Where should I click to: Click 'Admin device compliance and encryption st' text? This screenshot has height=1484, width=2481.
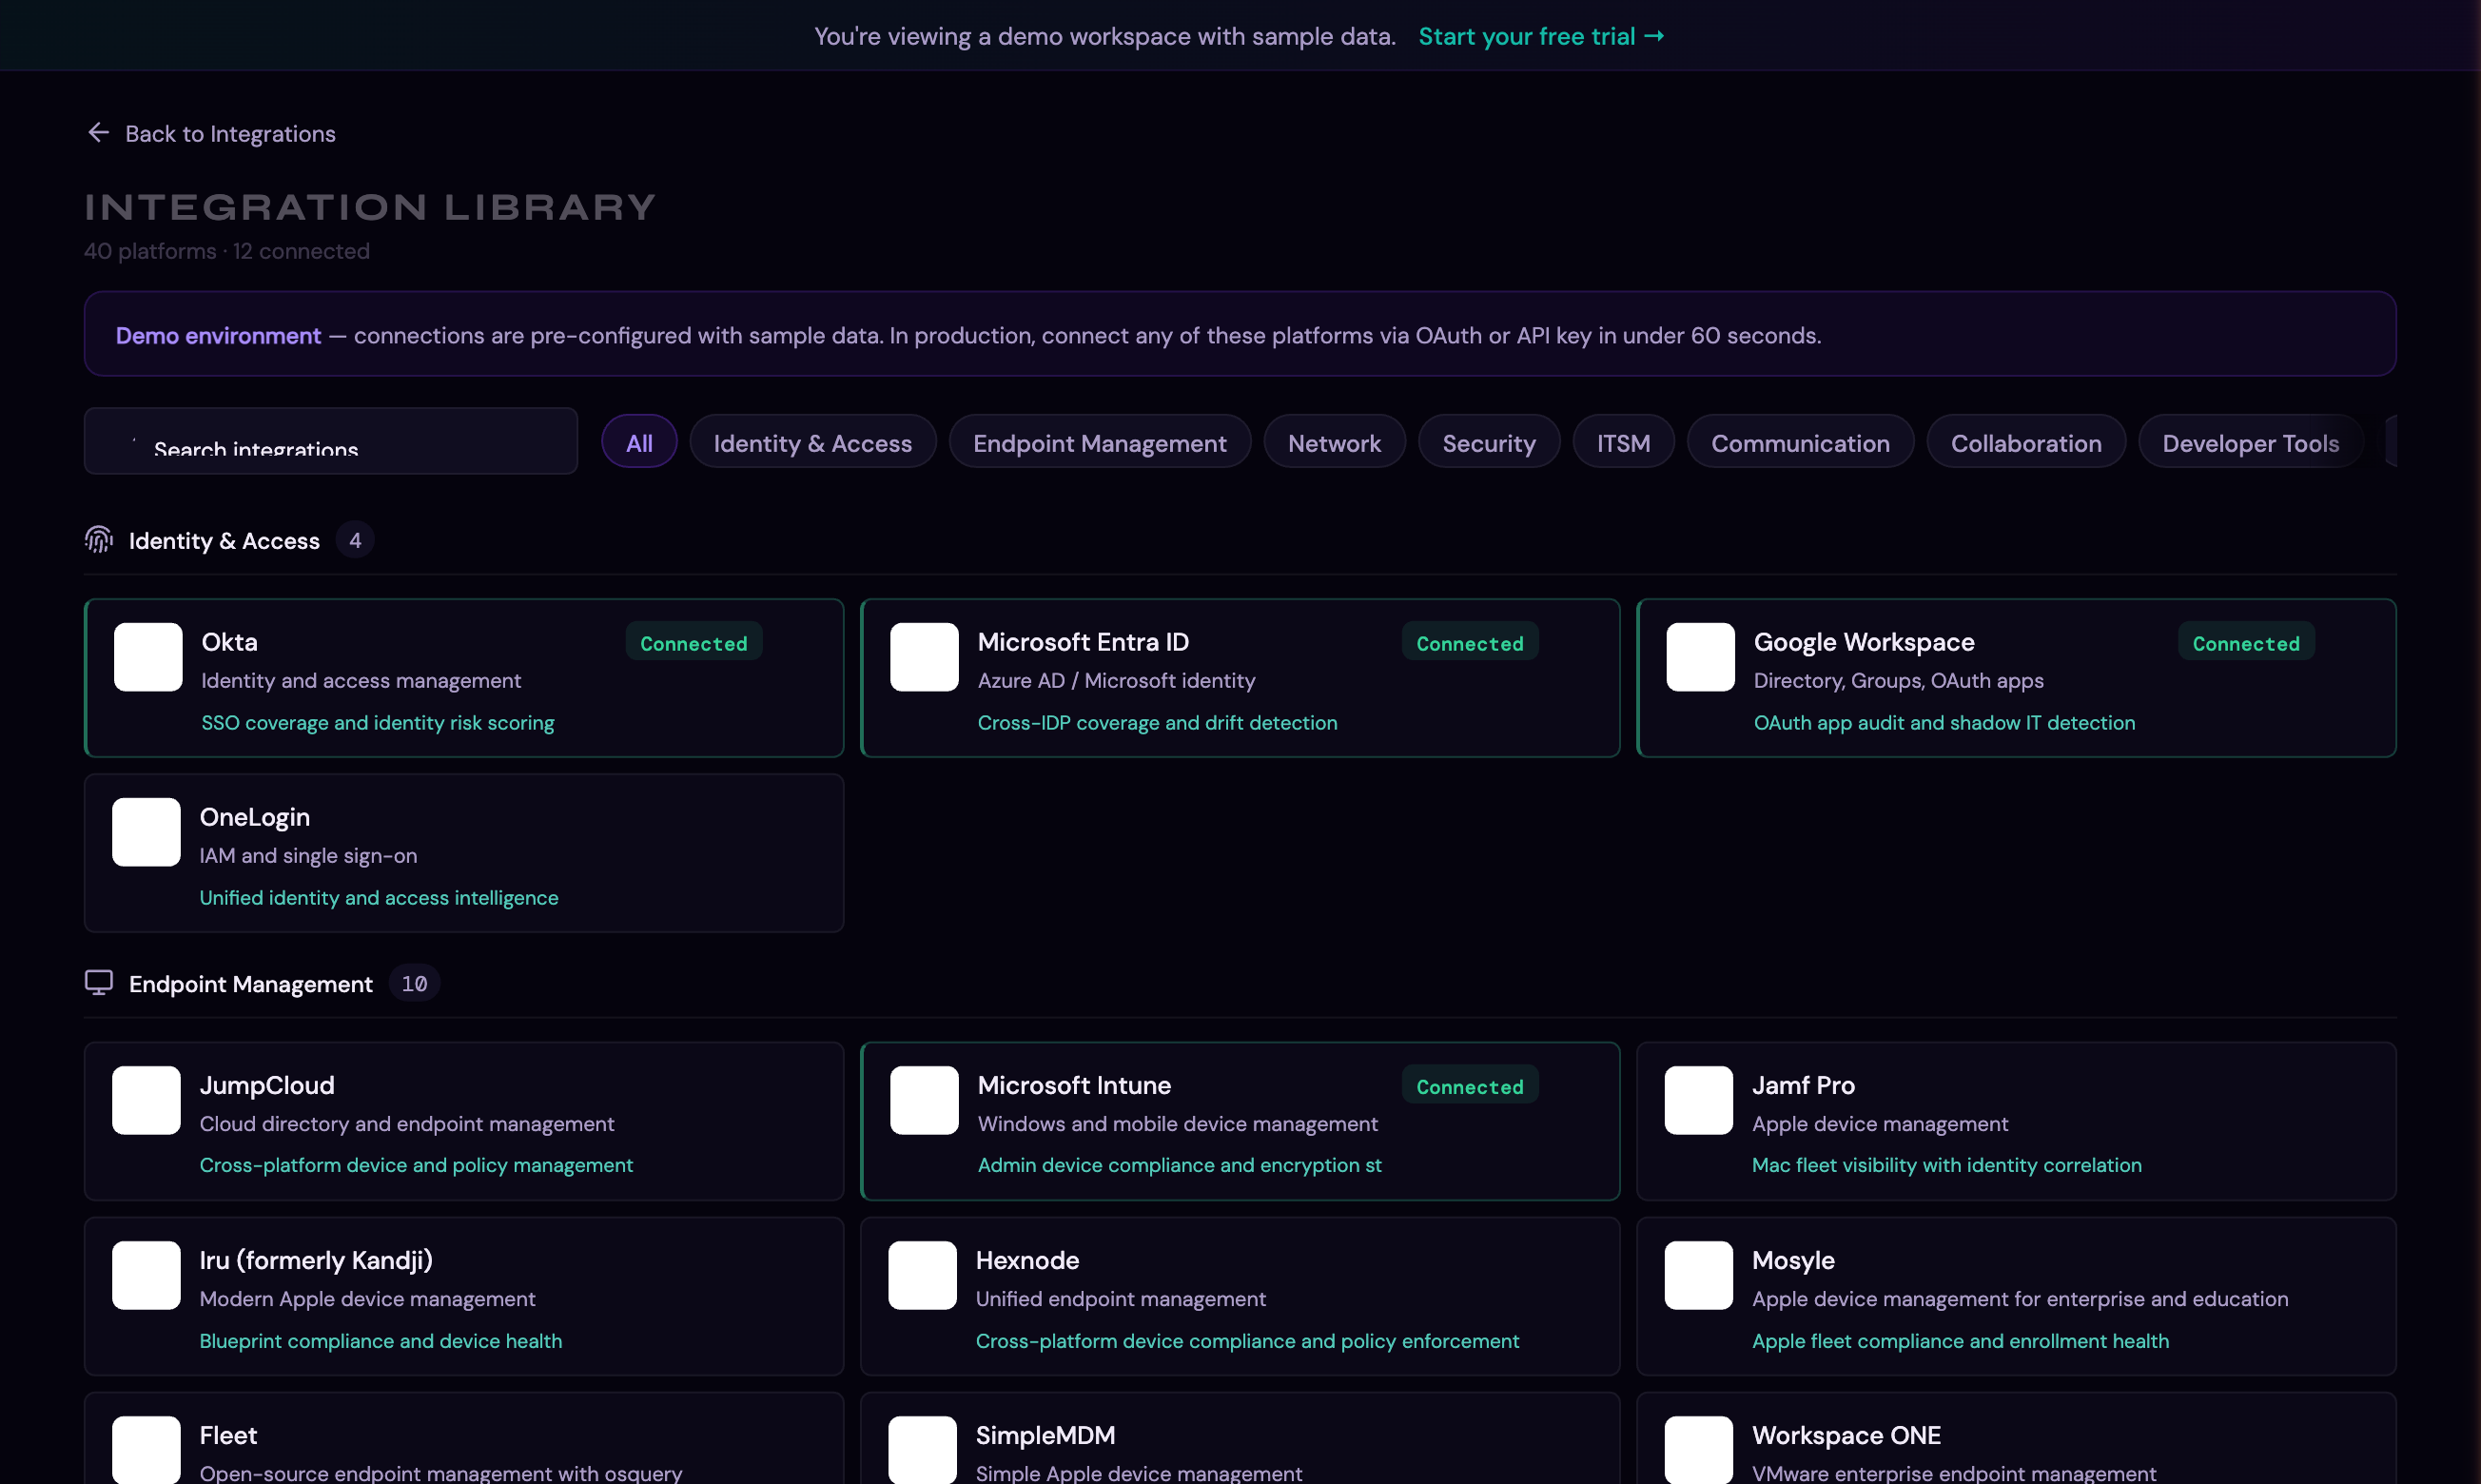1179,1165
